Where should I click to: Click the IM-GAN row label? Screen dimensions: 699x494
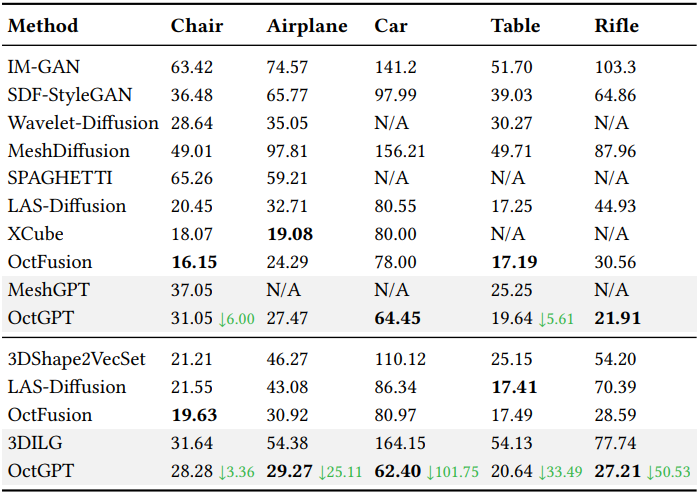coord(44,68)
